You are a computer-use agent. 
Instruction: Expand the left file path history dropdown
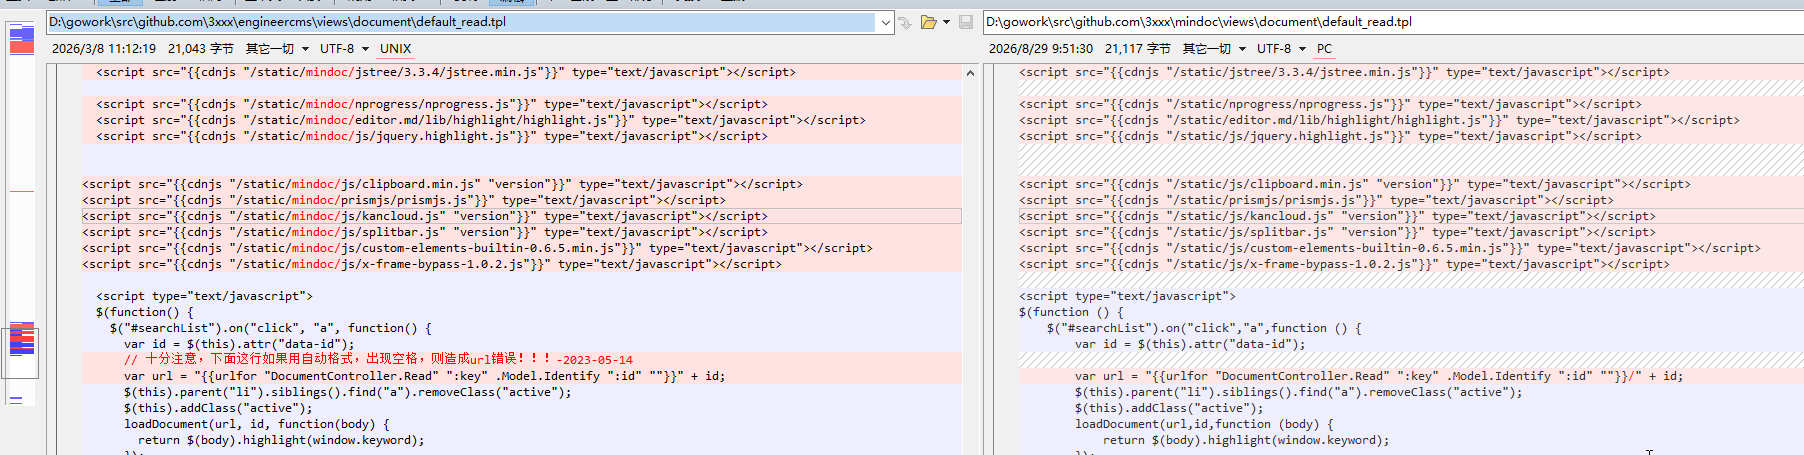885,22
